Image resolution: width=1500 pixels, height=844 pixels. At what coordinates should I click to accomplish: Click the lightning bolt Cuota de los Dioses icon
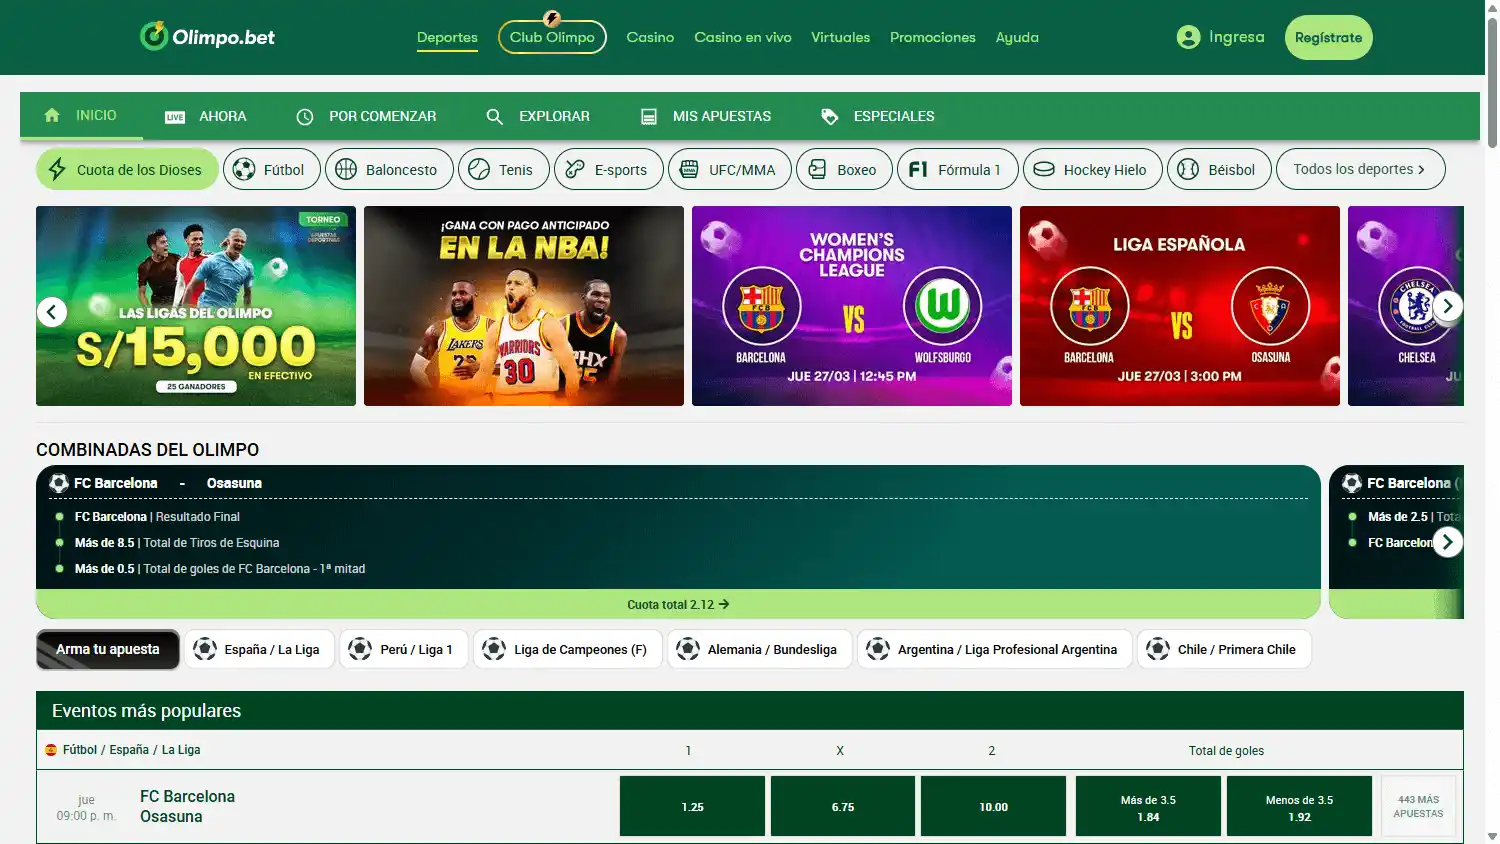point(57,169)
